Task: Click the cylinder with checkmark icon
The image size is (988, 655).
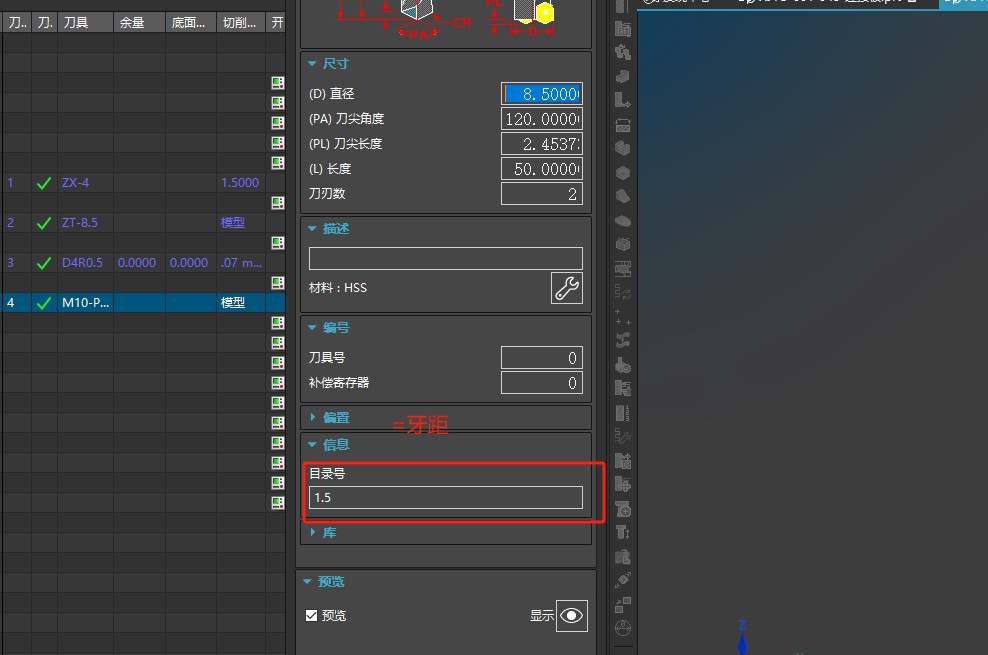Action: (623, 365)
